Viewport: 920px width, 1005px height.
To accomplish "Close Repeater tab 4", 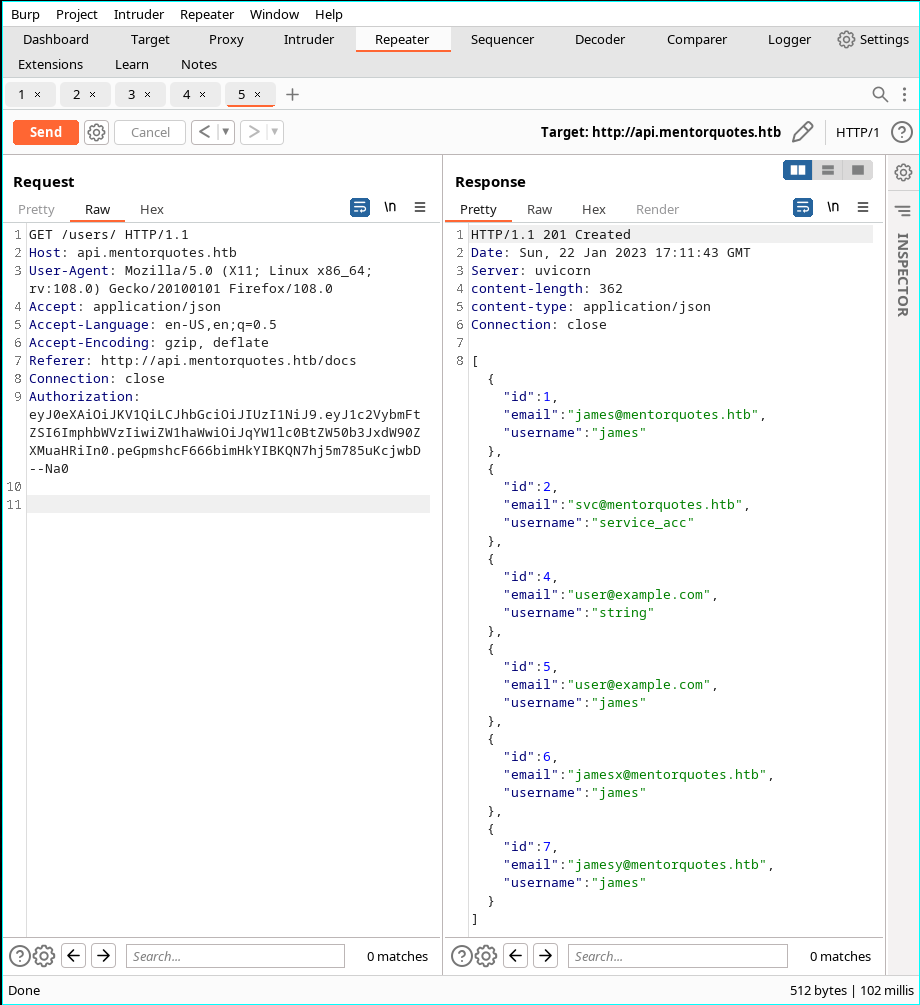I will [203, 95].
